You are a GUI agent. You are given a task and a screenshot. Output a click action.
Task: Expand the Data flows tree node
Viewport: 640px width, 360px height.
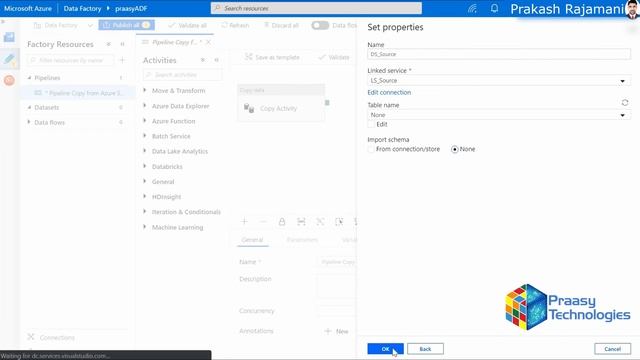(29, 122)
